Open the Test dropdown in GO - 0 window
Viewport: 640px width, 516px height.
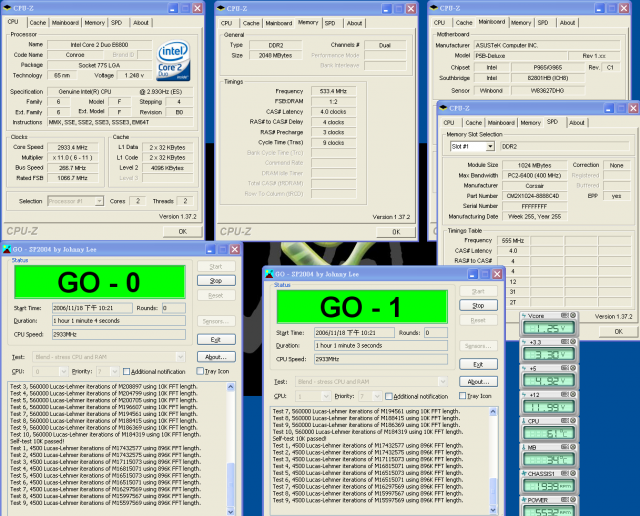tap(180, 357)
